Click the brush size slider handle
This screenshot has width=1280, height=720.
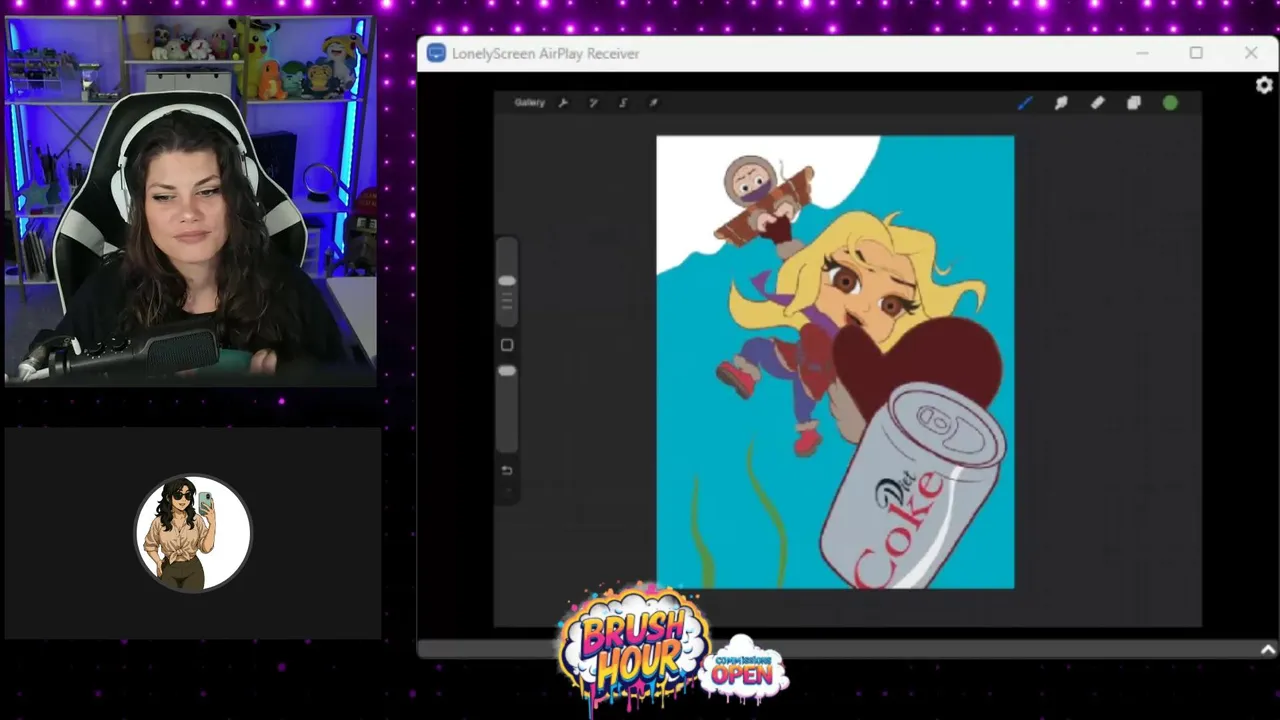click(507, 281)
